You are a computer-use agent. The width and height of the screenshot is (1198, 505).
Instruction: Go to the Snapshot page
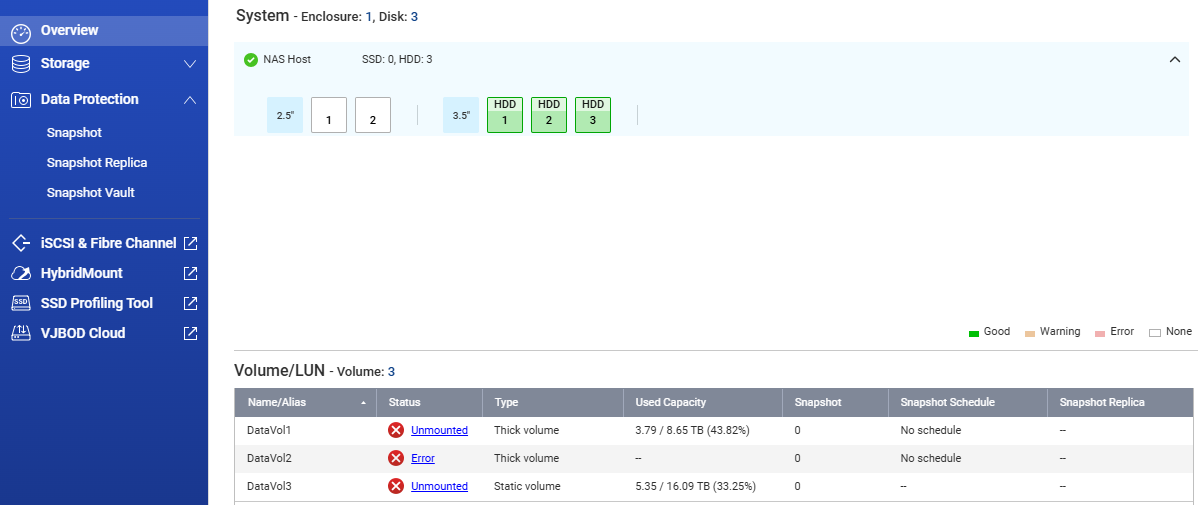click(74, 132)
